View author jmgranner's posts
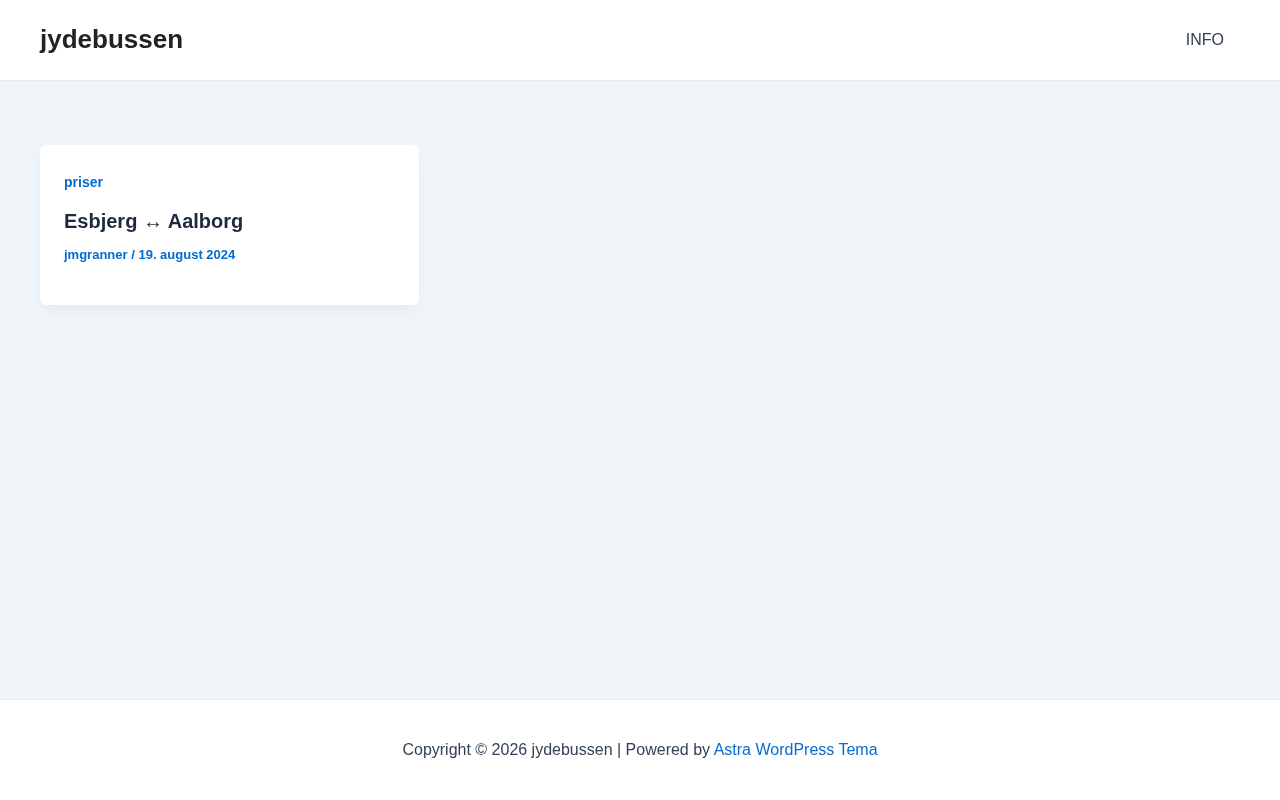 click(96, 255)
